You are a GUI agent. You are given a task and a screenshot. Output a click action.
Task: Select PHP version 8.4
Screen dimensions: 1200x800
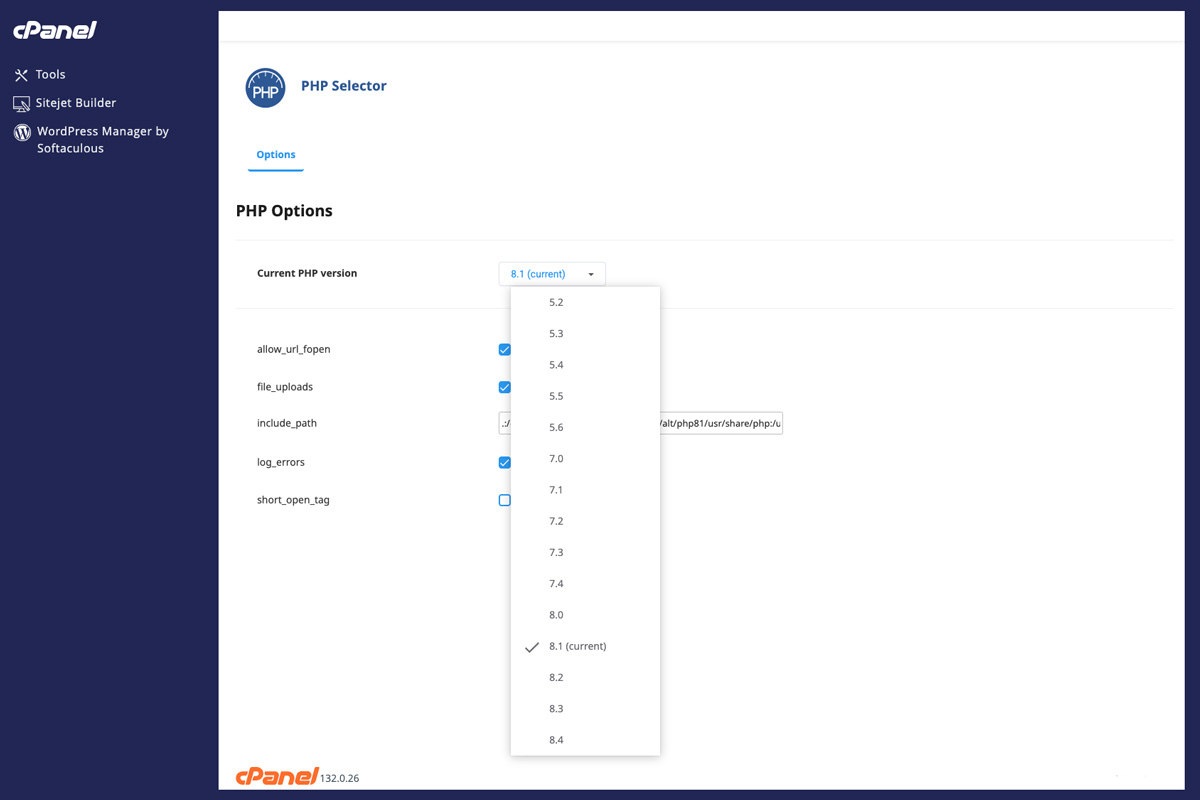585,740
